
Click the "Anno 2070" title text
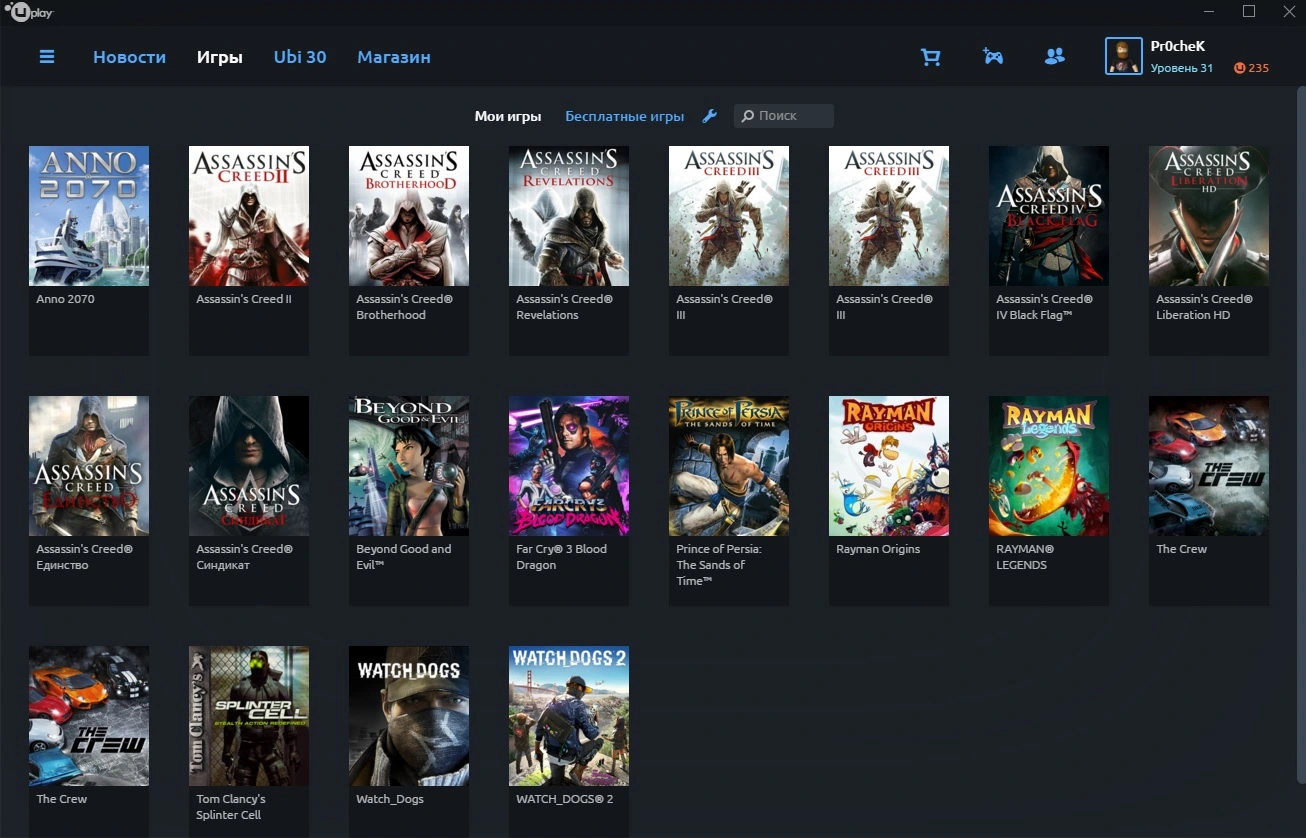(66, 299)
